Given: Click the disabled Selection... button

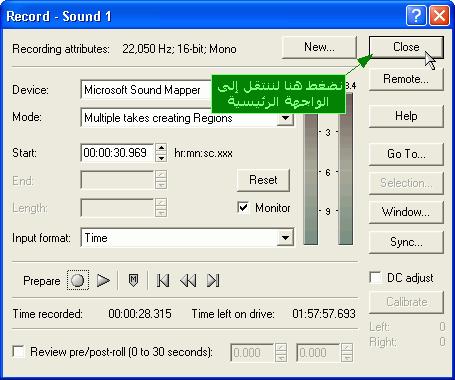Looking at the screenshot, I should pyautogui.click(x=406, y=183).
